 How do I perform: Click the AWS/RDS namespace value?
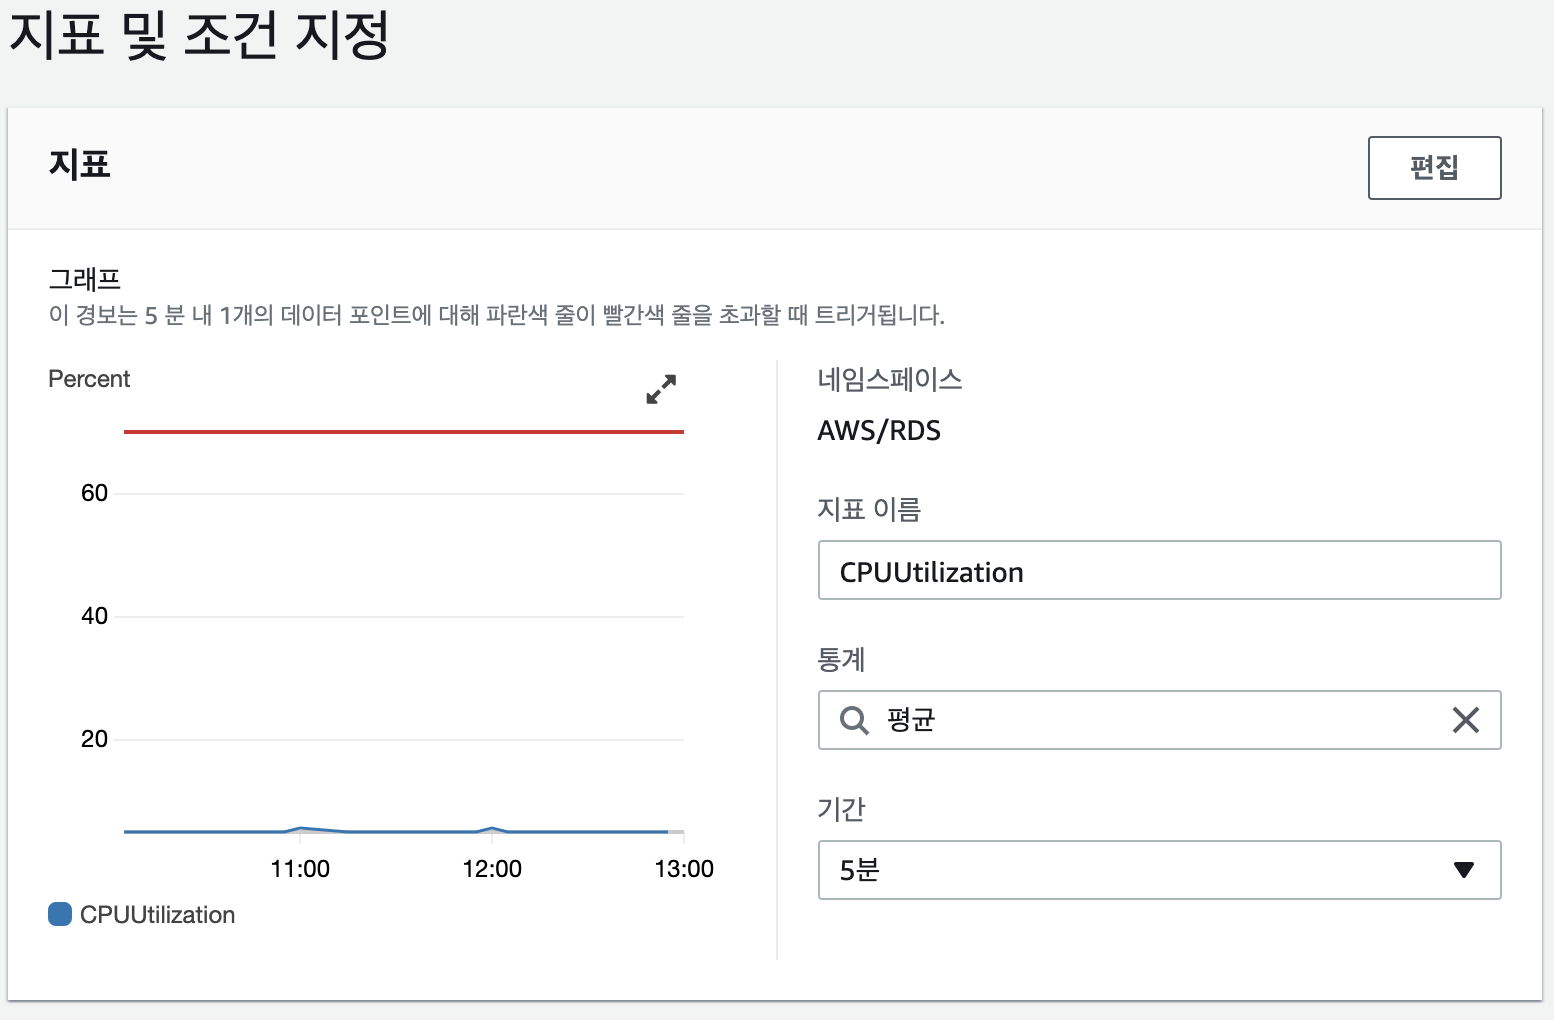tap(879, 431)
